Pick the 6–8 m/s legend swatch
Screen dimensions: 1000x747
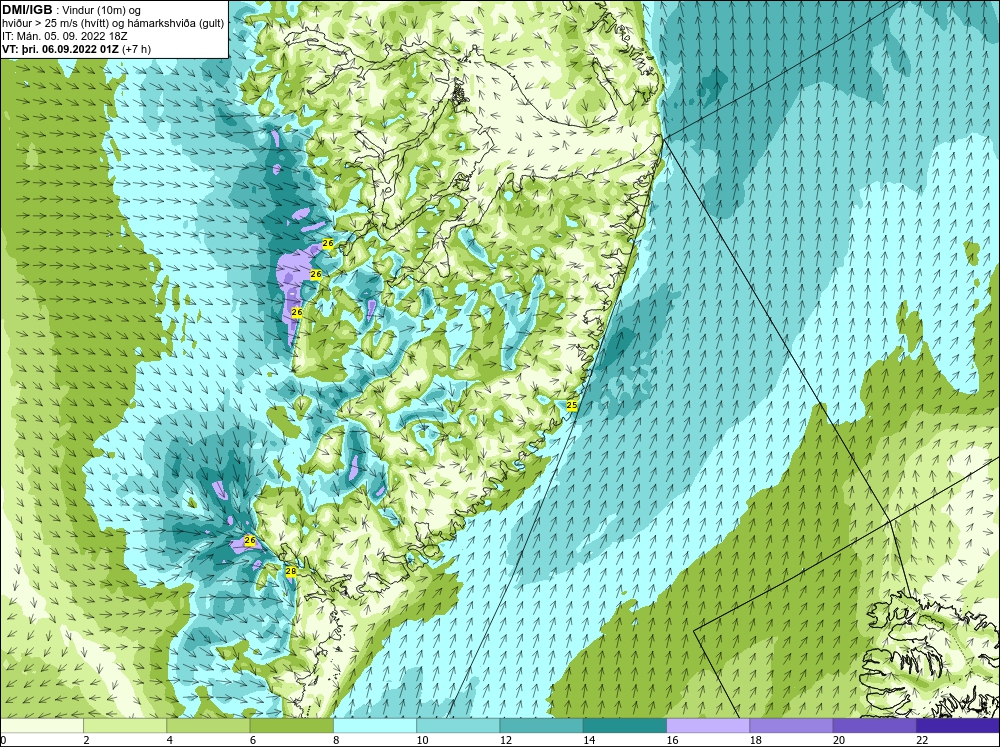pyautogui.click(x=291, y=725)
